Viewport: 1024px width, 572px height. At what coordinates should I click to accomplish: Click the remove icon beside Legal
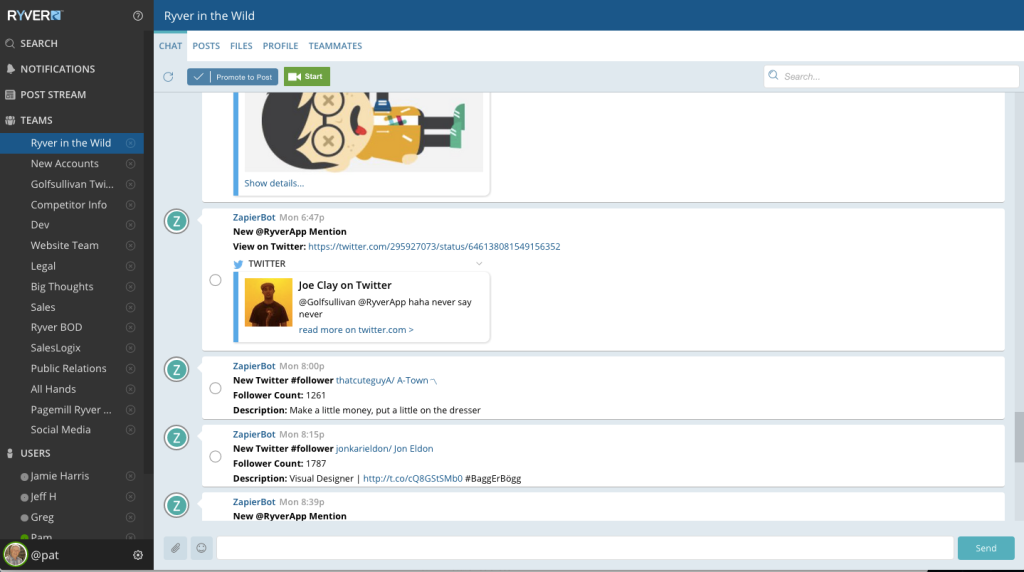131,266
